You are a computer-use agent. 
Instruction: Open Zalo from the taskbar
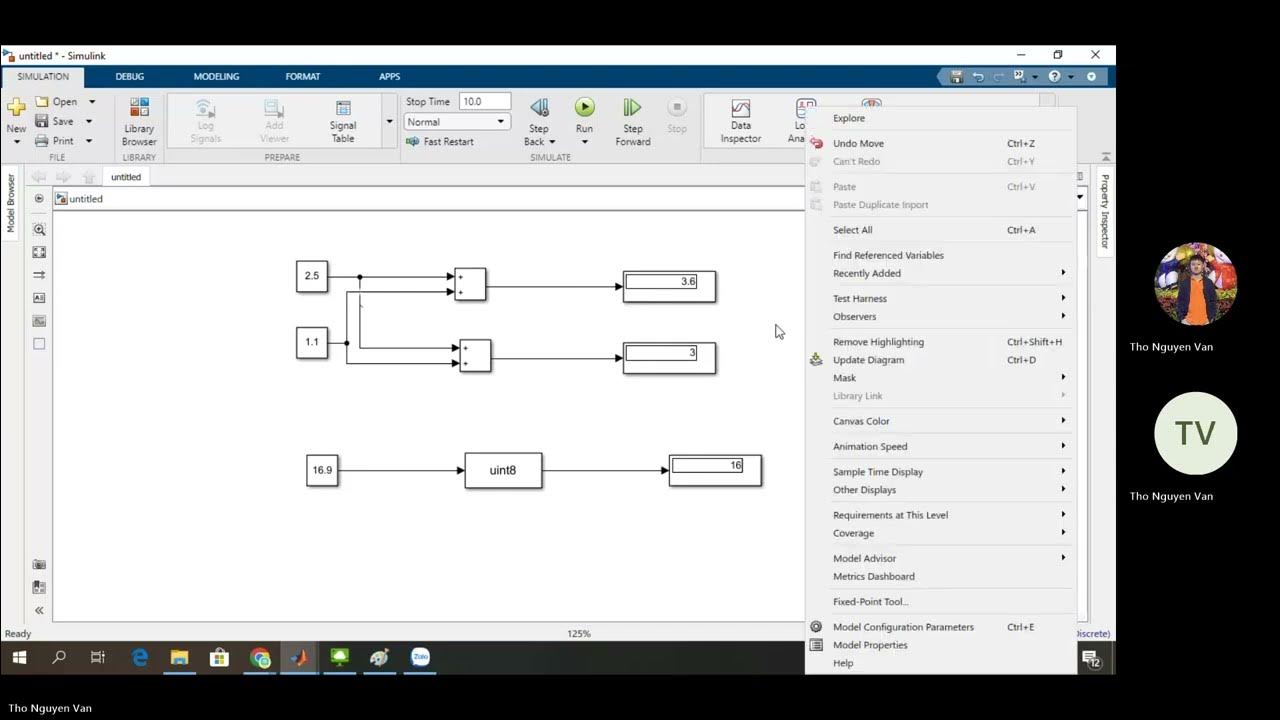point(420,657)
